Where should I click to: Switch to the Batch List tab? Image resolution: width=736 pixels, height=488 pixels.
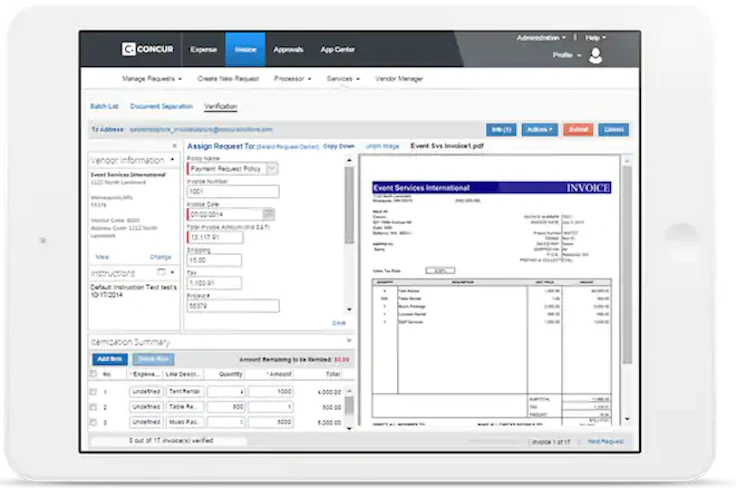pyautogui.click(x=104, y=107)
